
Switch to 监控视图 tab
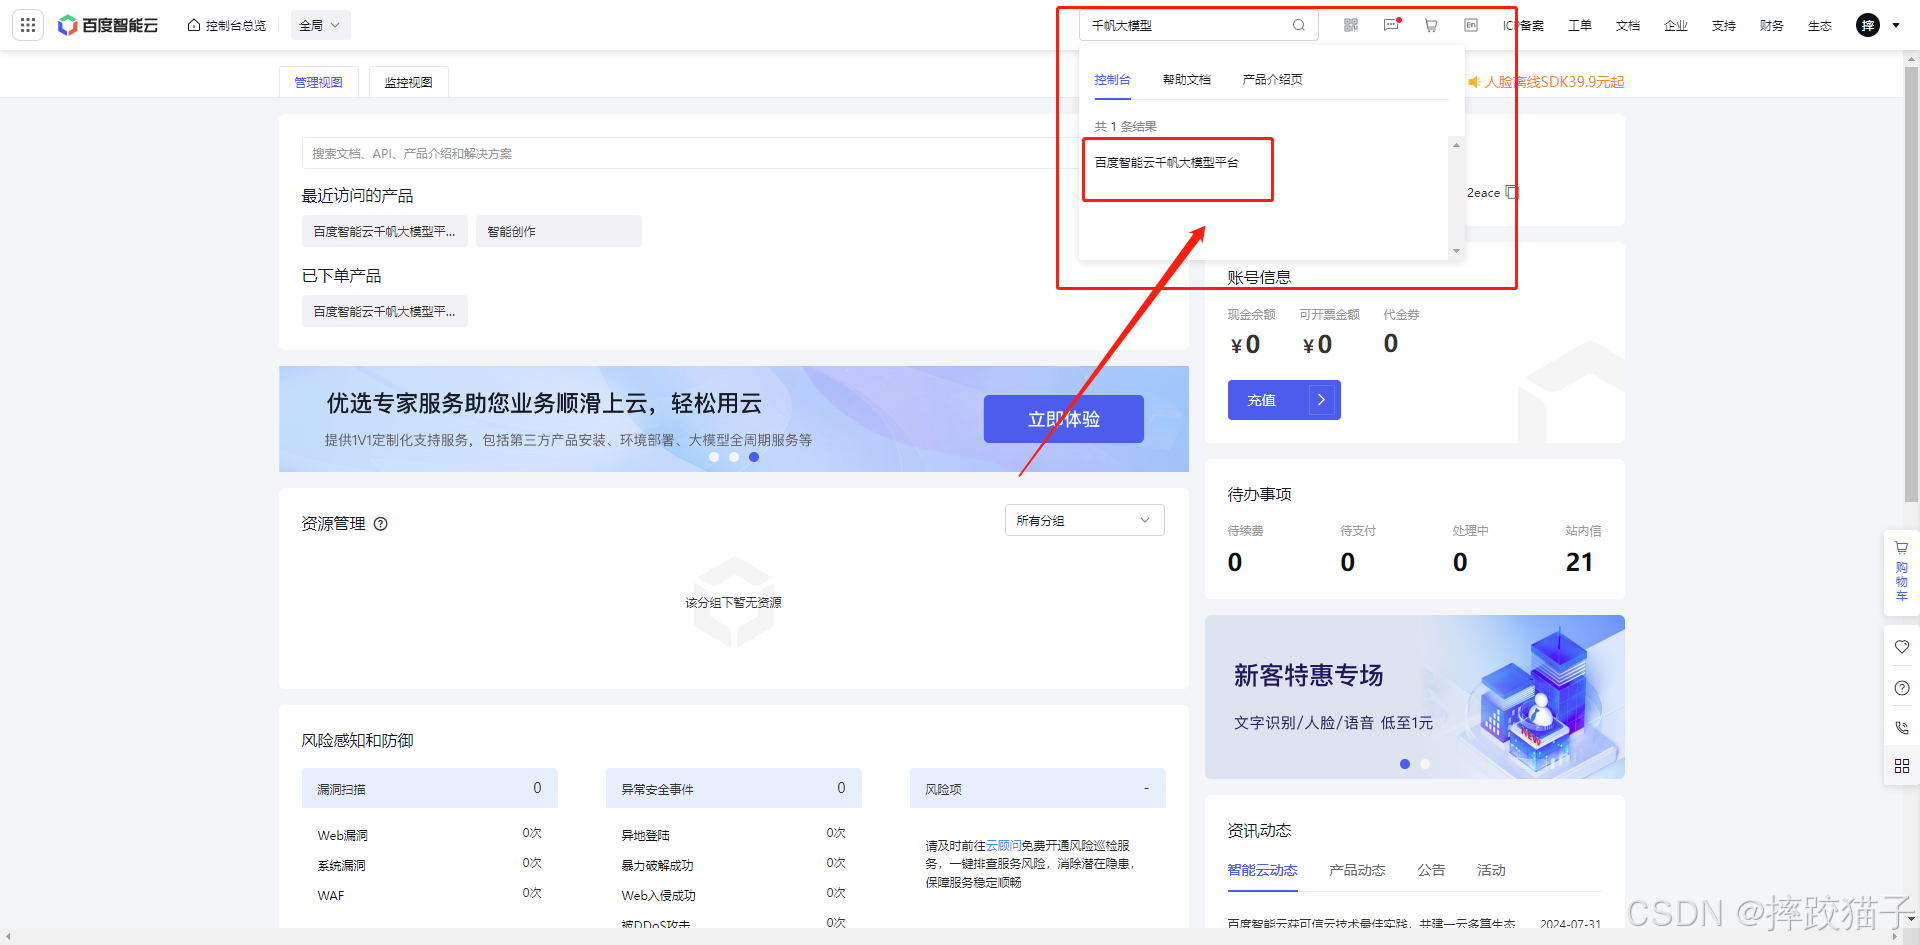(408, 82)
